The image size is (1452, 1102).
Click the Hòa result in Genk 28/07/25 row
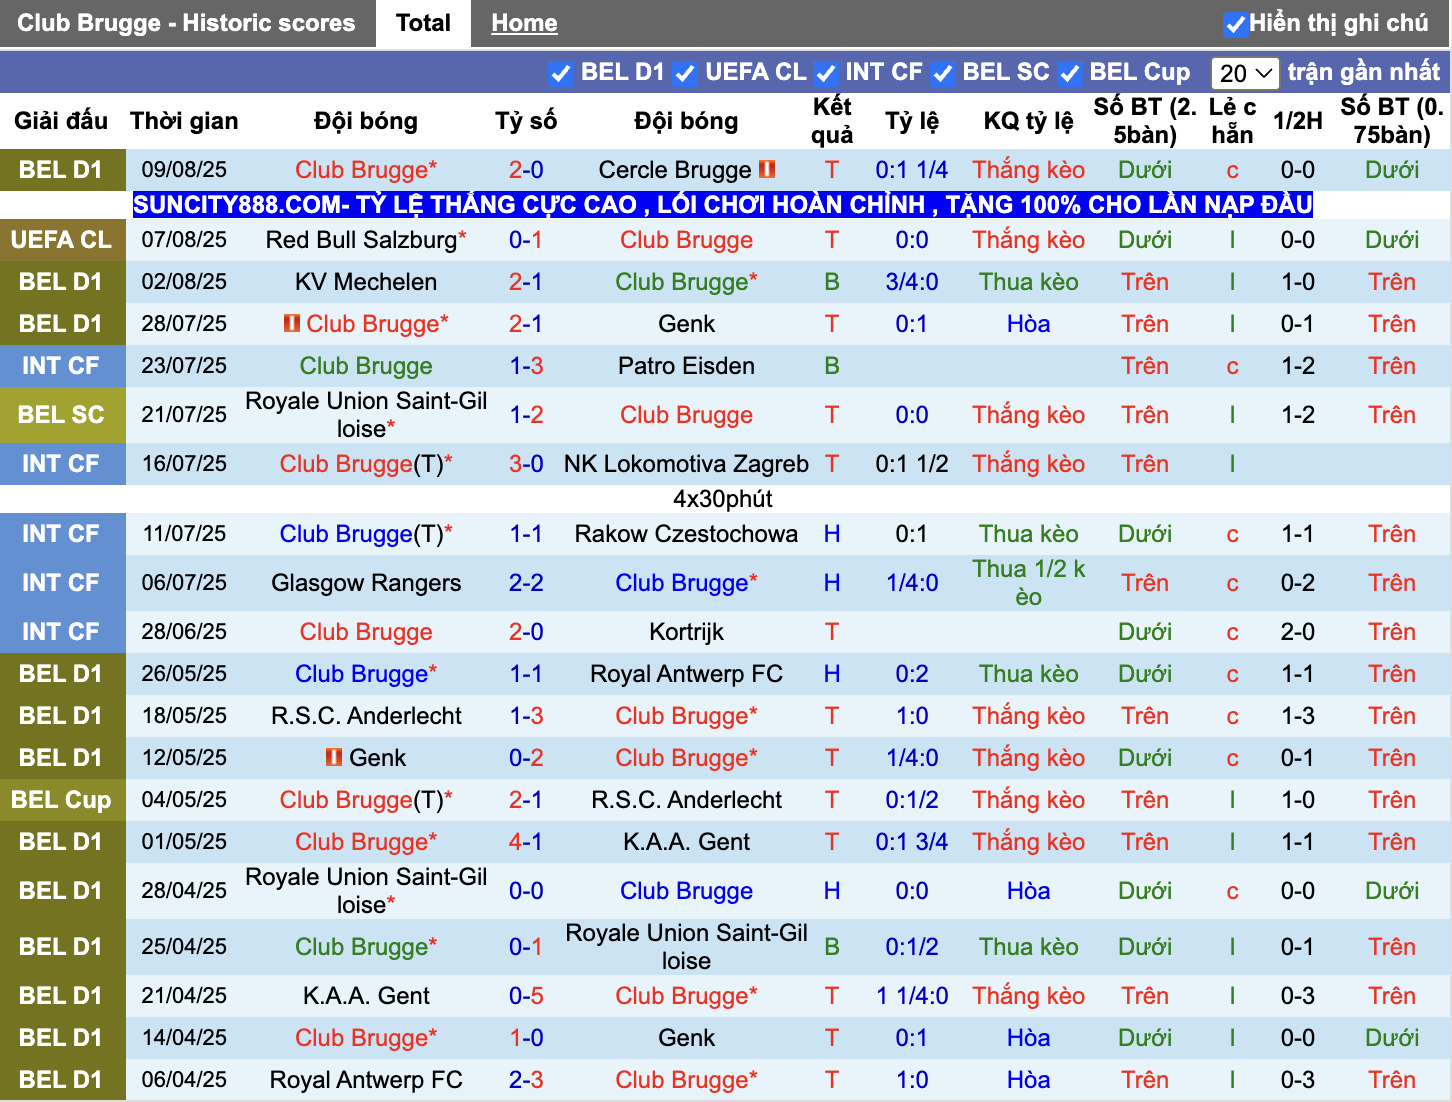click(1029, 324)
